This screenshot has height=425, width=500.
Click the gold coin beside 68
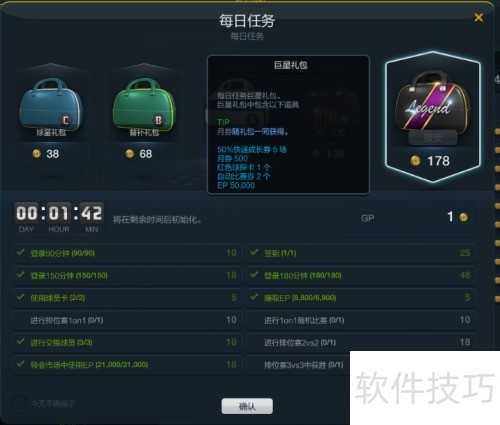pyautogui.click(x=130, y=154)
